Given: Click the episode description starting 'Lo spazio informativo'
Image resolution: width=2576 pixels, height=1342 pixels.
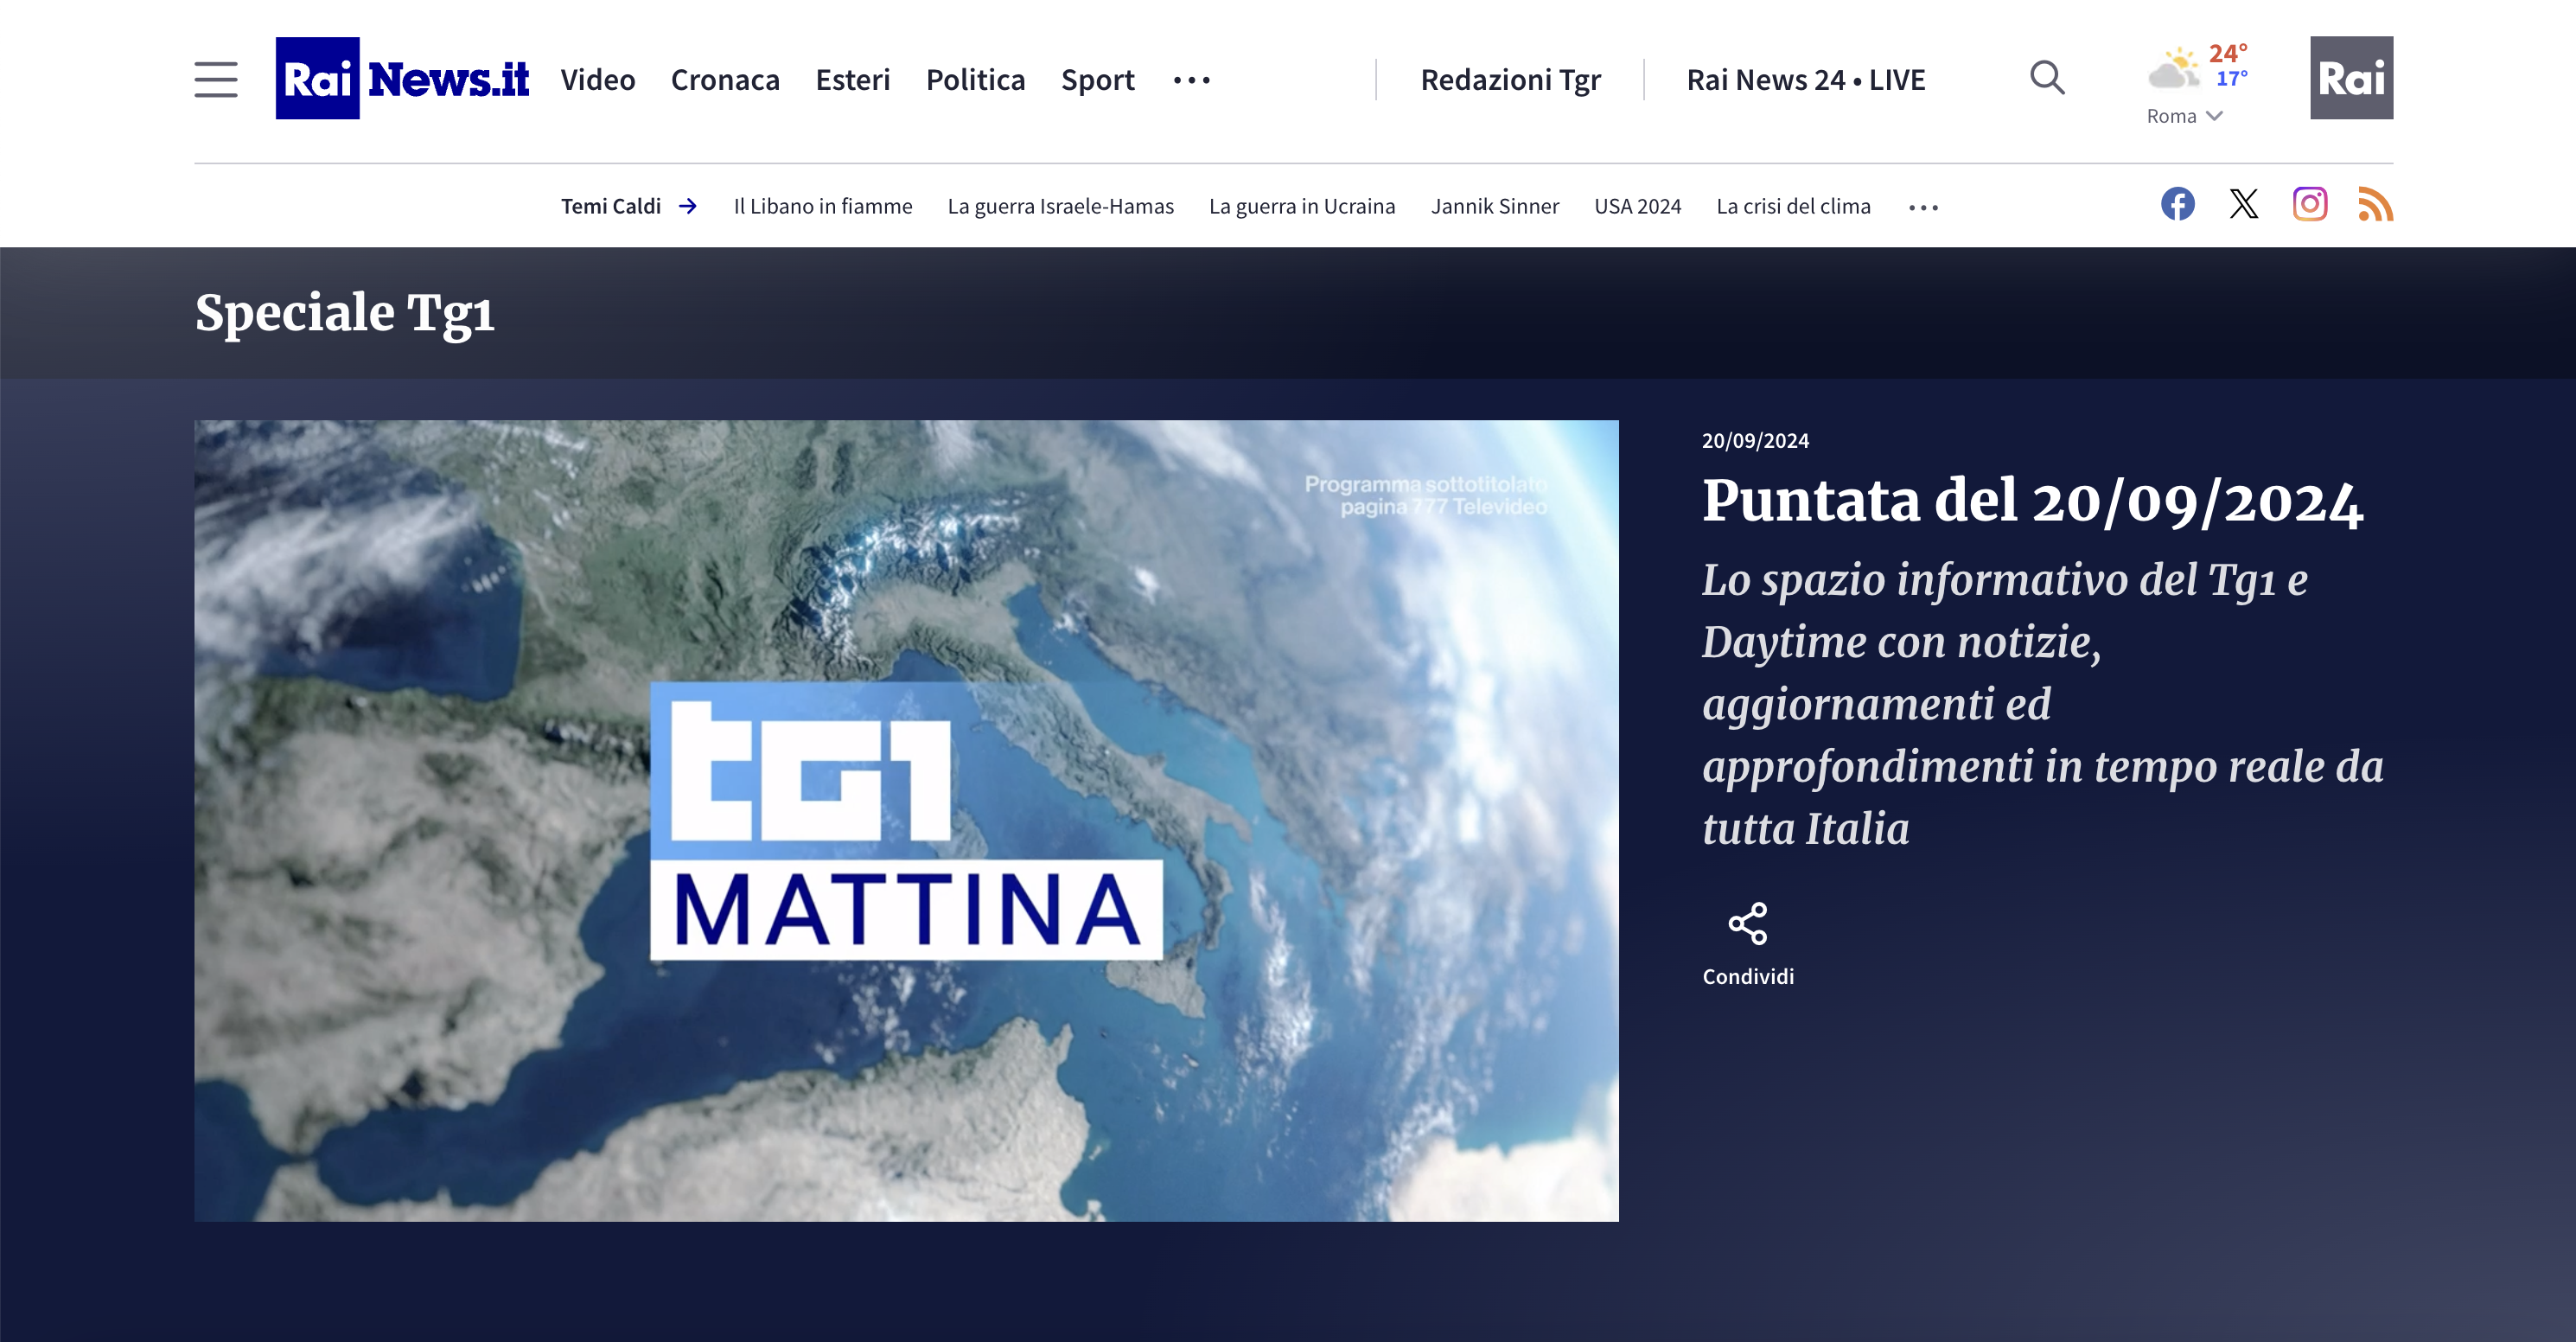Looking at the screenshot, I should tap(2043, 704).
